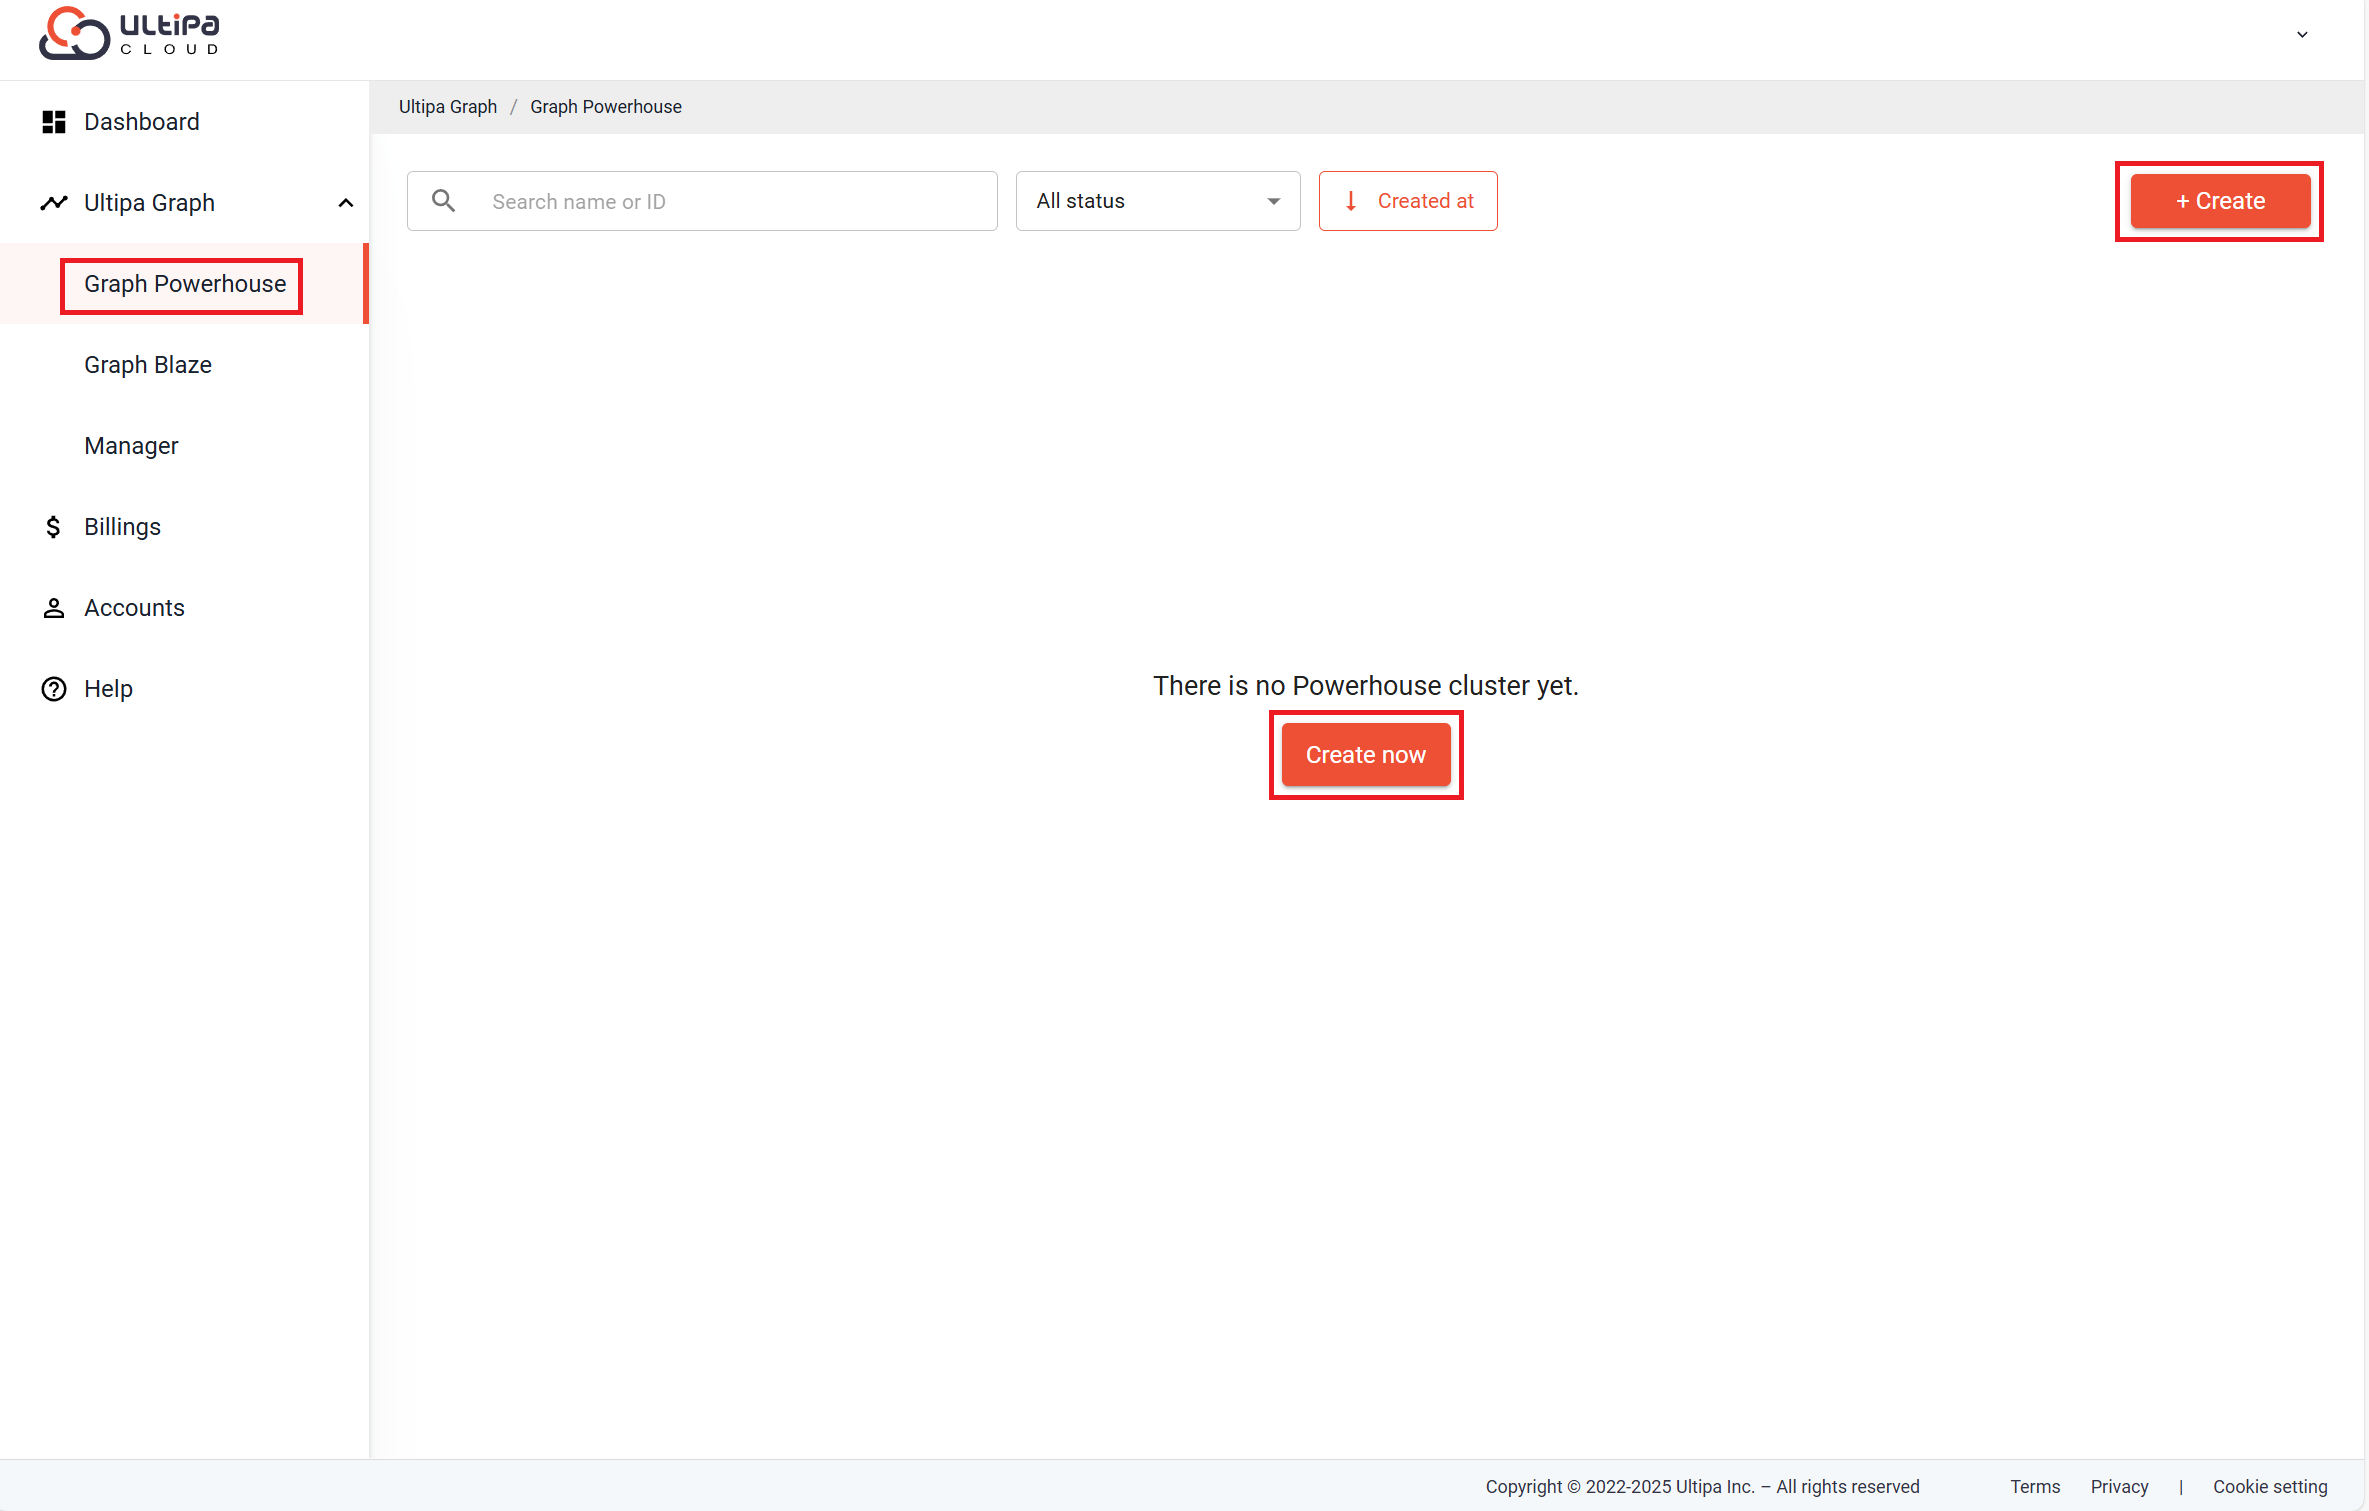Collapse the Ultipa Graph menu chevron
Viewport: 2369px width, 1511px height.
click(346, 203)
